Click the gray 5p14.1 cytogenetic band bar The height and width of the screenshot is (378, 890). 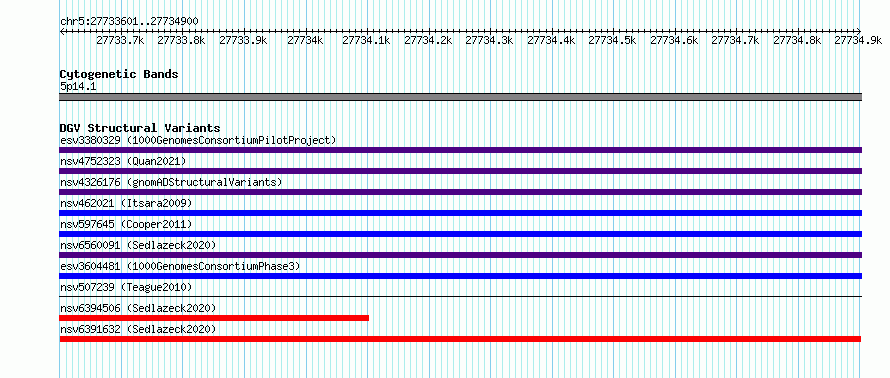click(x=461, y=97)
